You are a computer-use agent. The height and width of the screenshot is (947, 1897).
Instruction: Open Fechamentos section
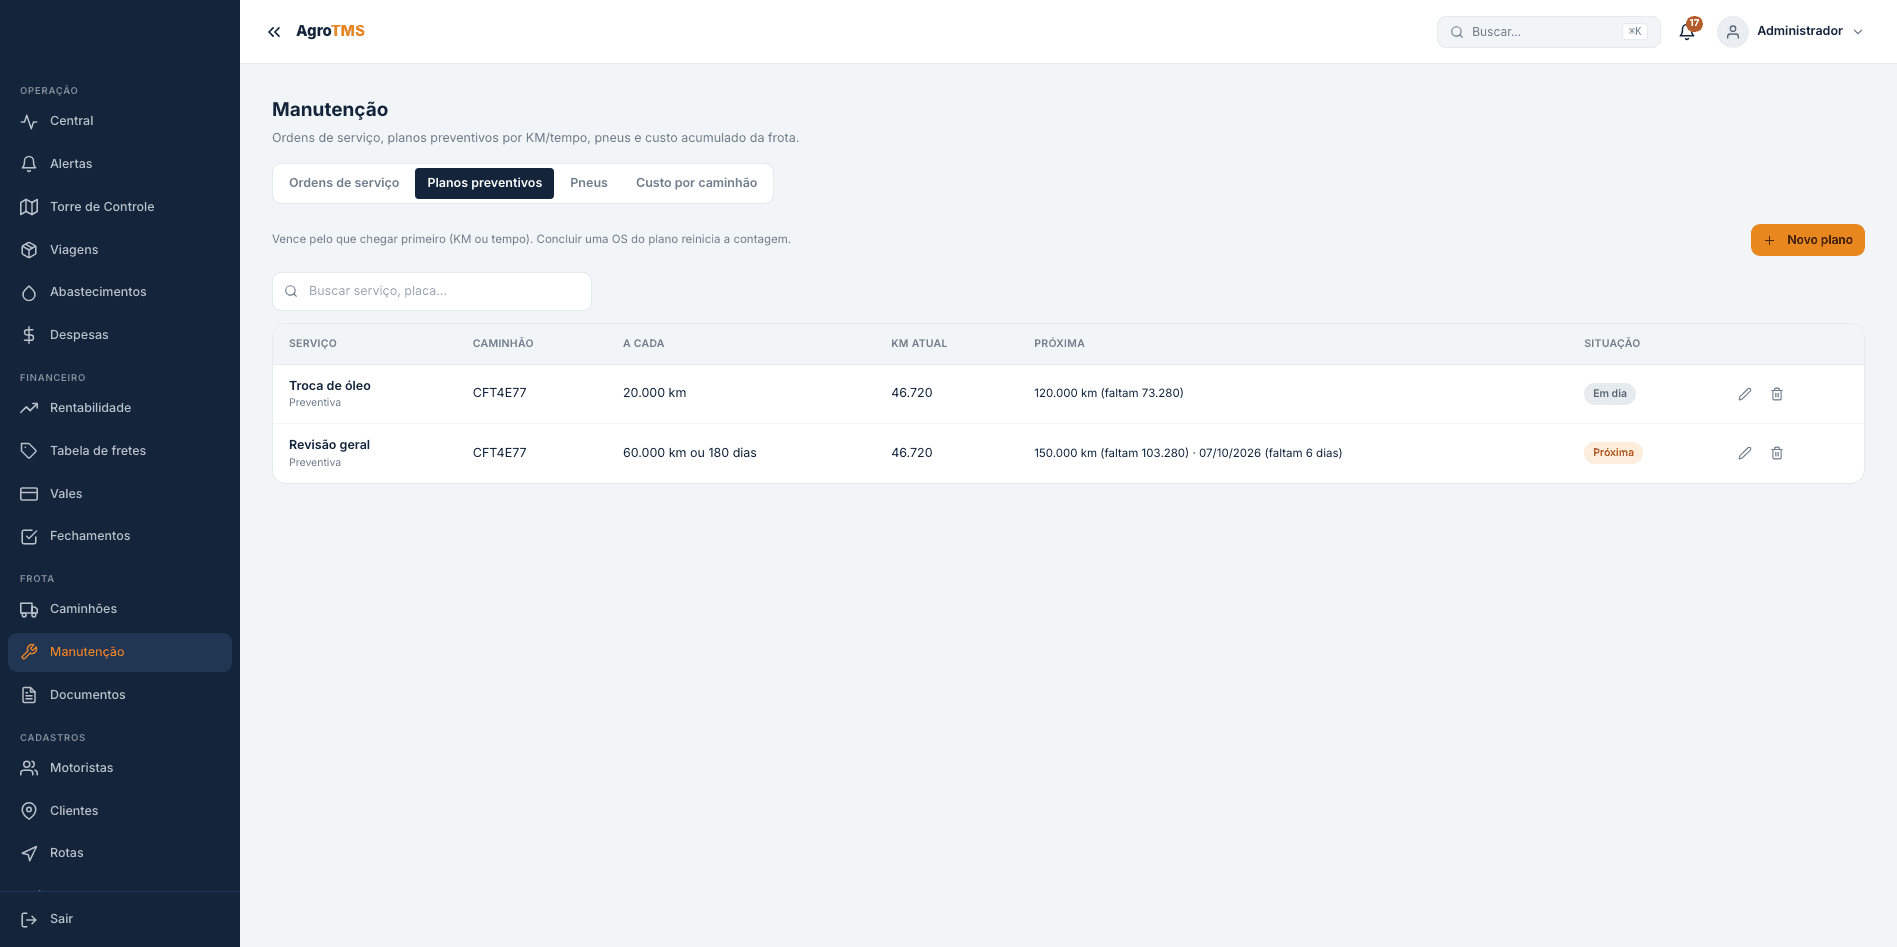click(120, 536)
